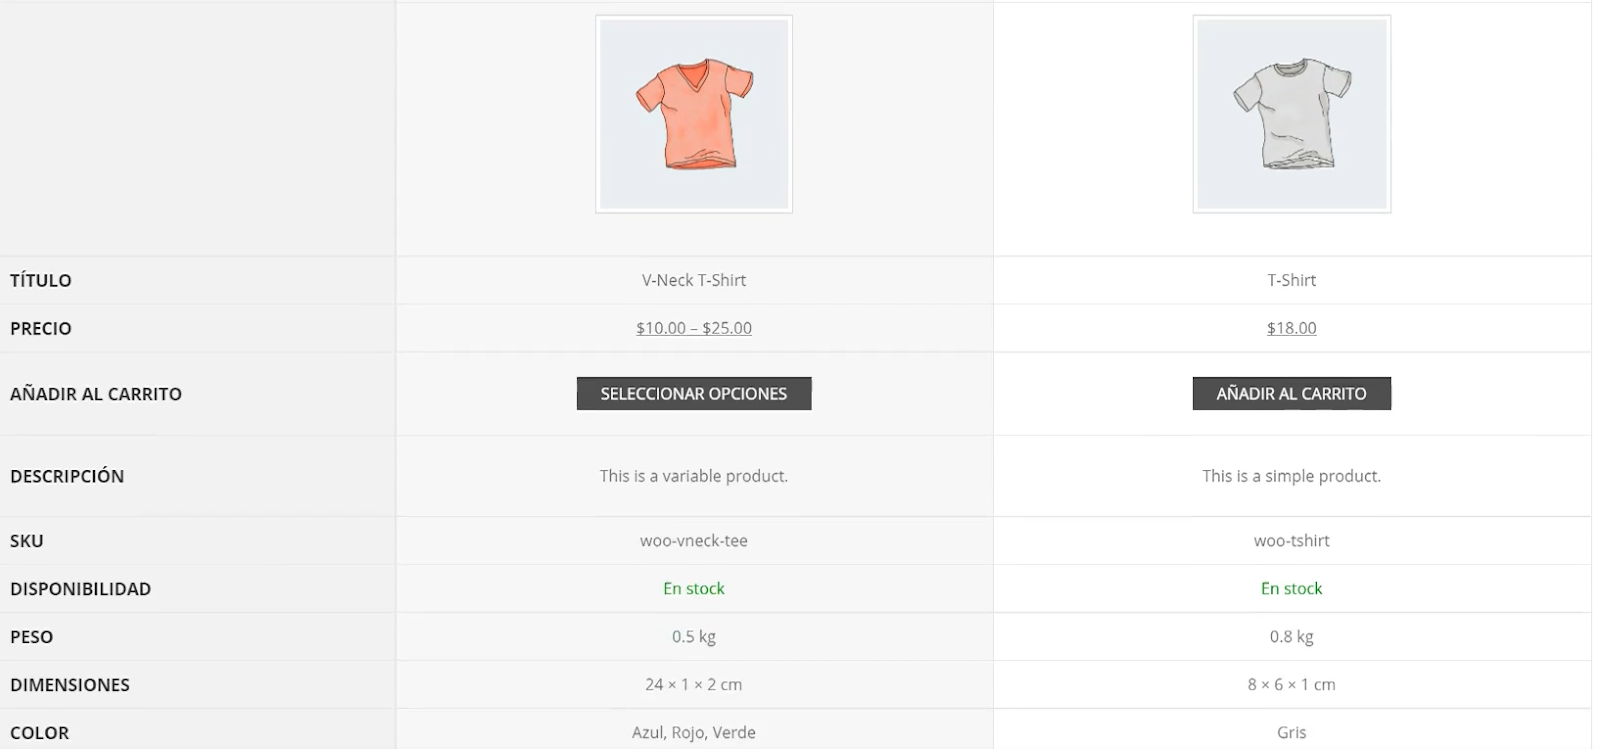Open the V-Neck T-Shirt title link
Image resolution: width=1600 pixels, height=749 pixels.
coord(694,280)
